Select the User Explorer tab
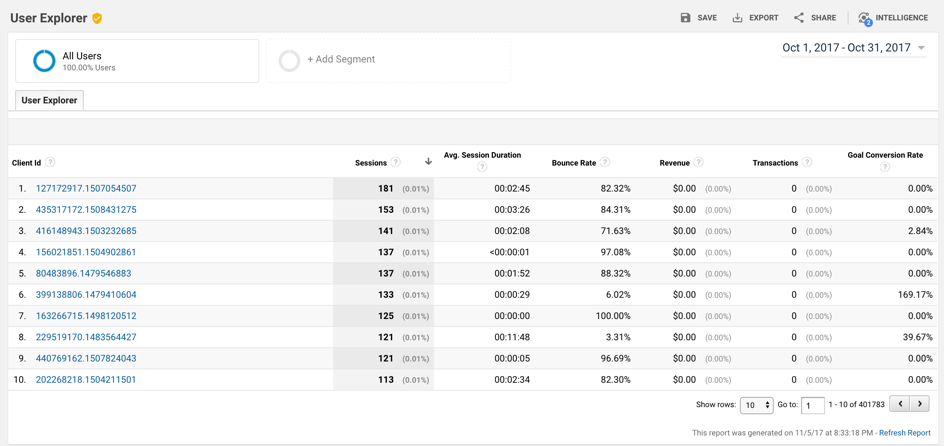 49,101
